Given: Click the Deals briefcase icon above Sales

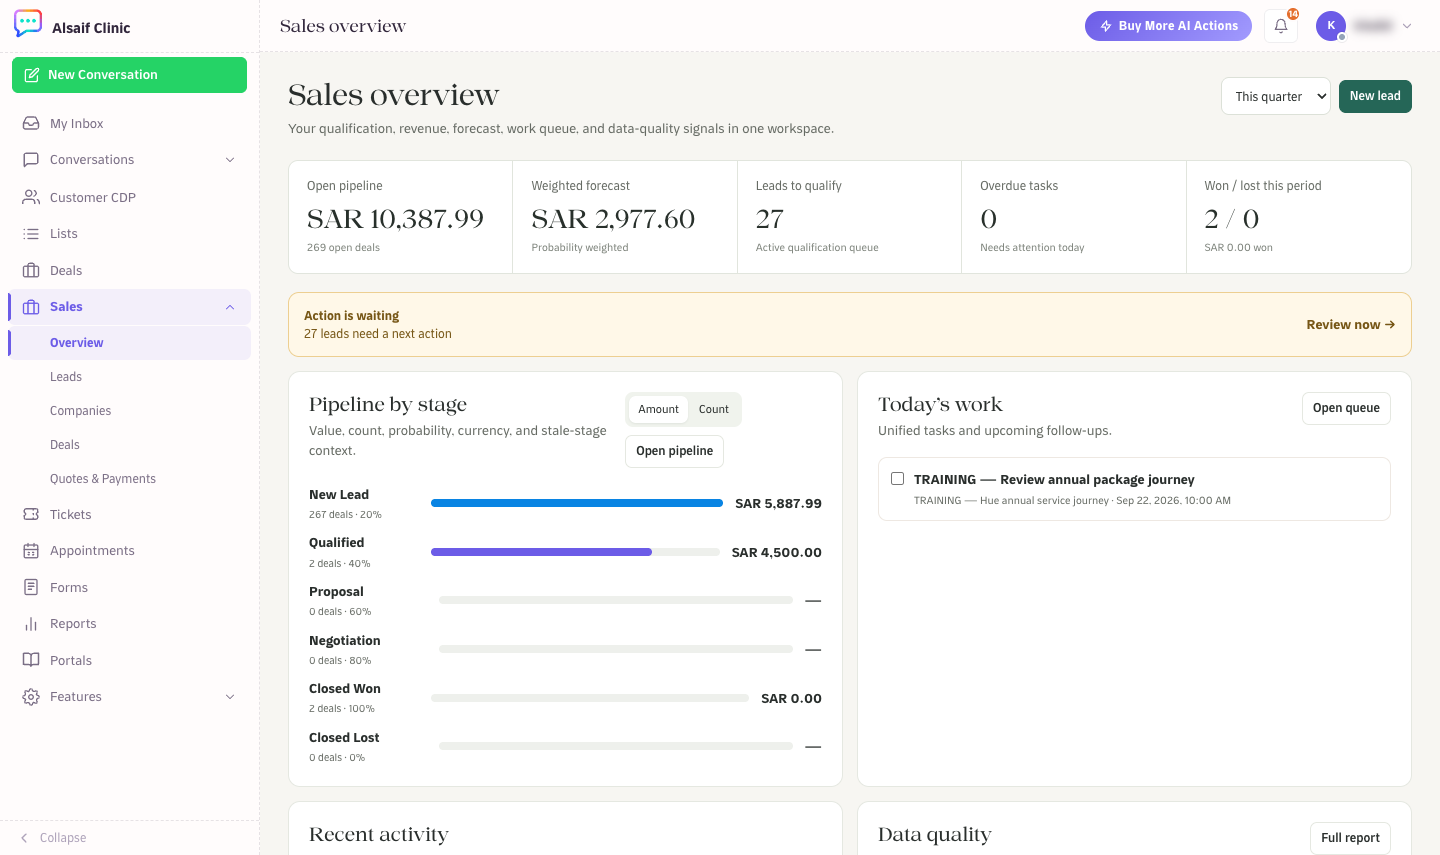Looking at the screenshot, I should [x=31, y=271].
